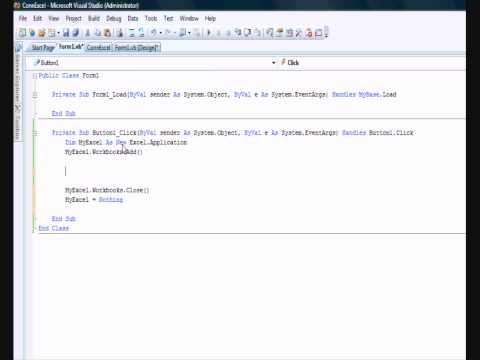
Task: Click the Paste clipboard icon
Action: point(107,33)
